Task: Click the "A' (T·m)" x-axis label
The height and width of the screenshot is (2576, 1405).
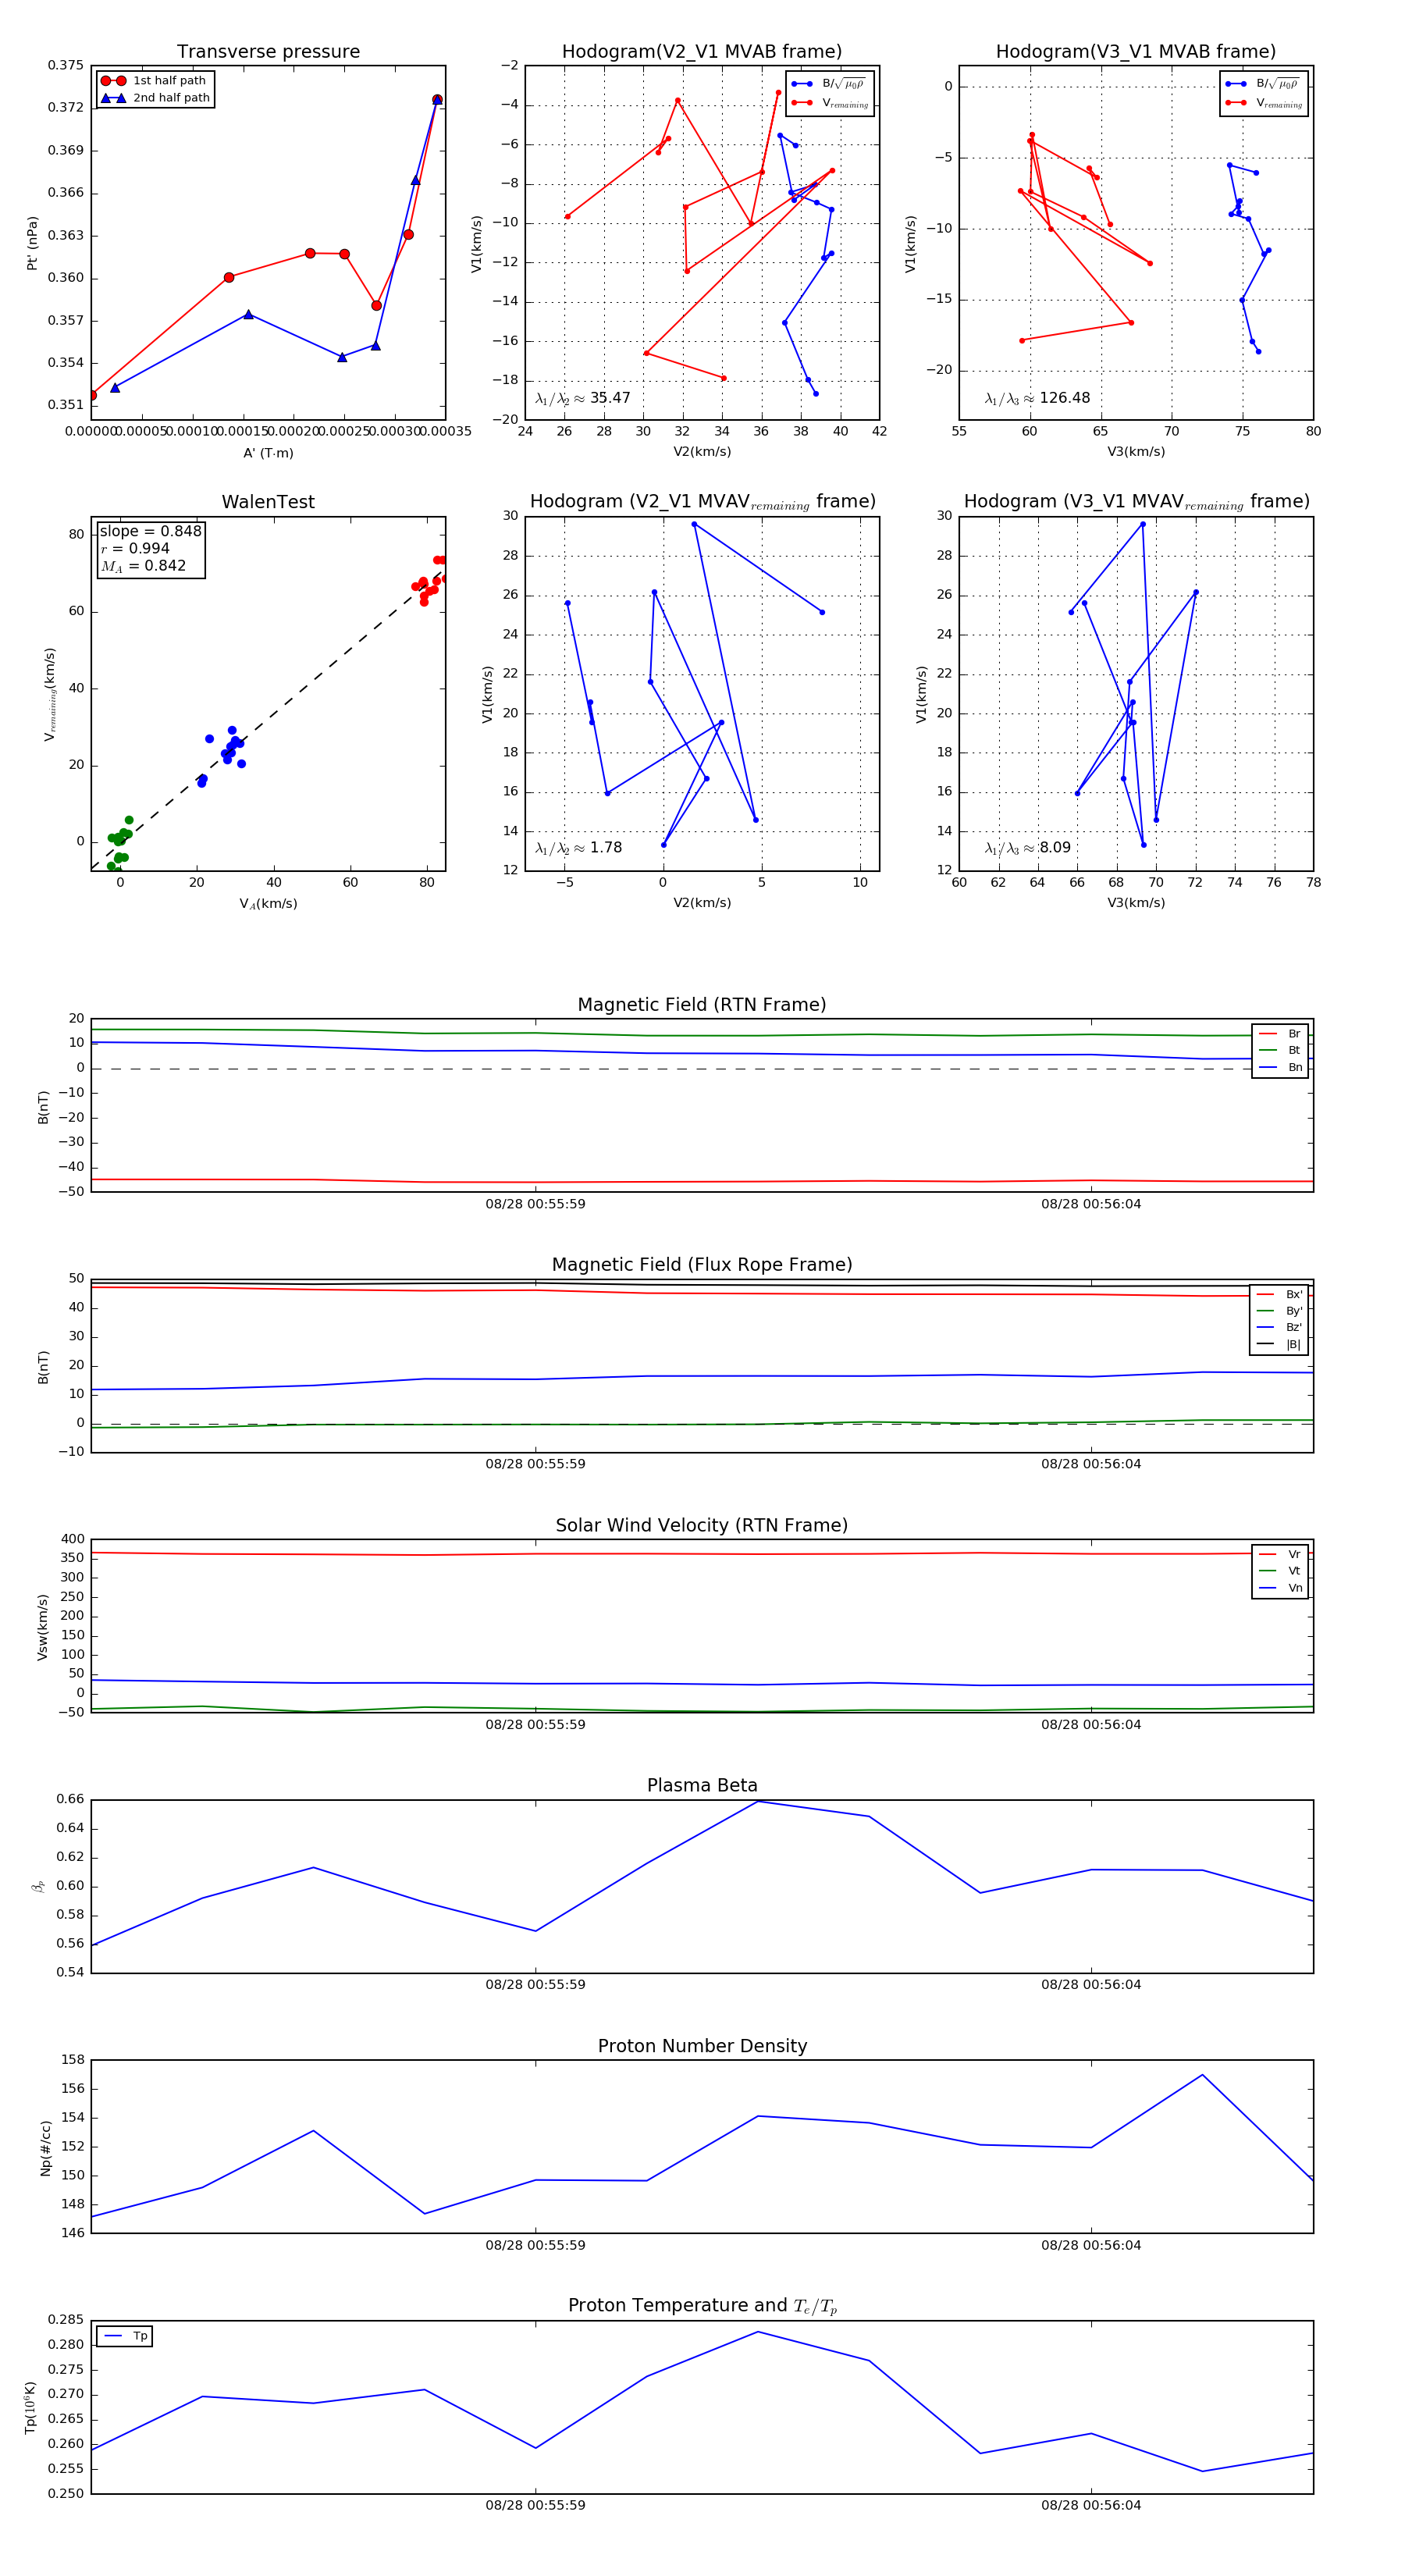Action: [x=268, y=453]
